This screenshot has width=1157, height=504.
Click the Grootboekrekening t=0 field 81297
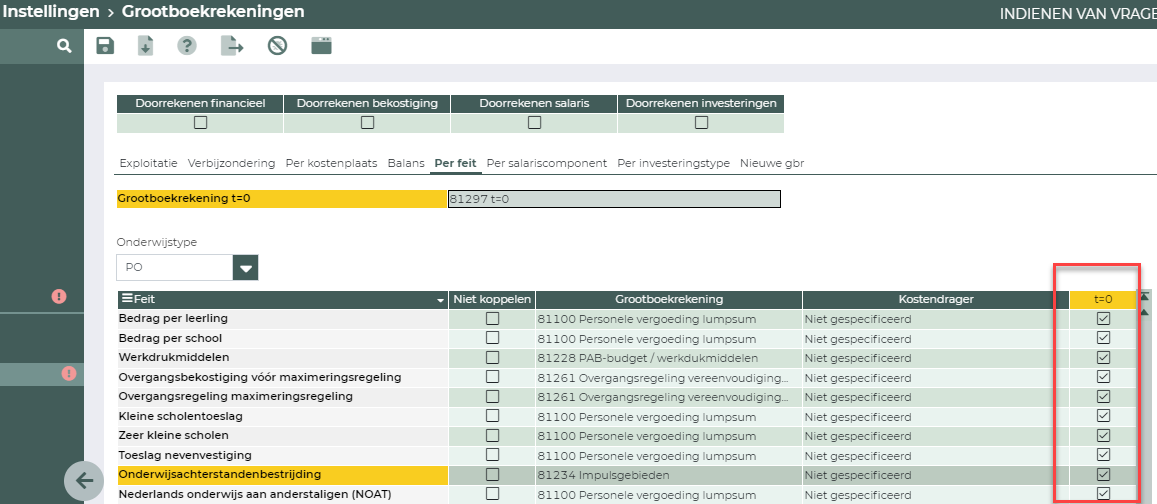[614, 199]
